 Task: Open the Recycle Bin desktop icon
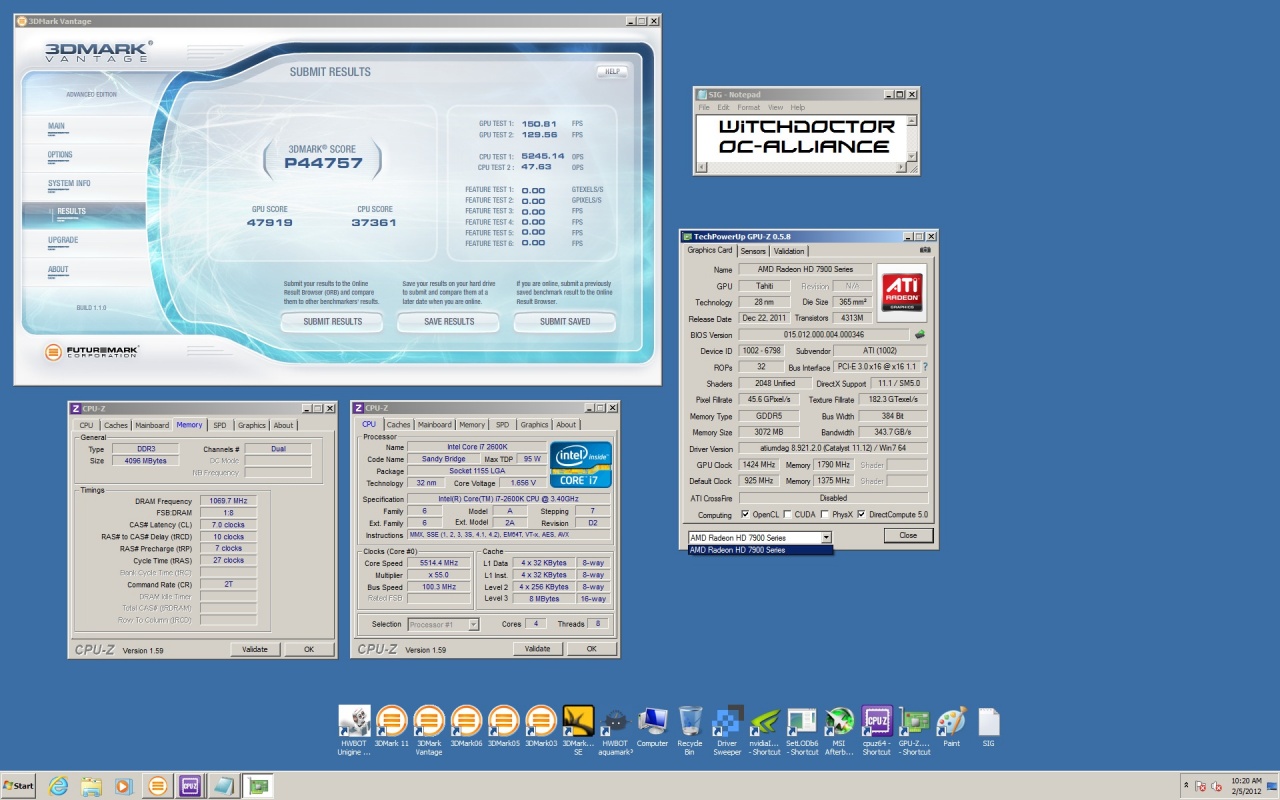coord(690,722)
